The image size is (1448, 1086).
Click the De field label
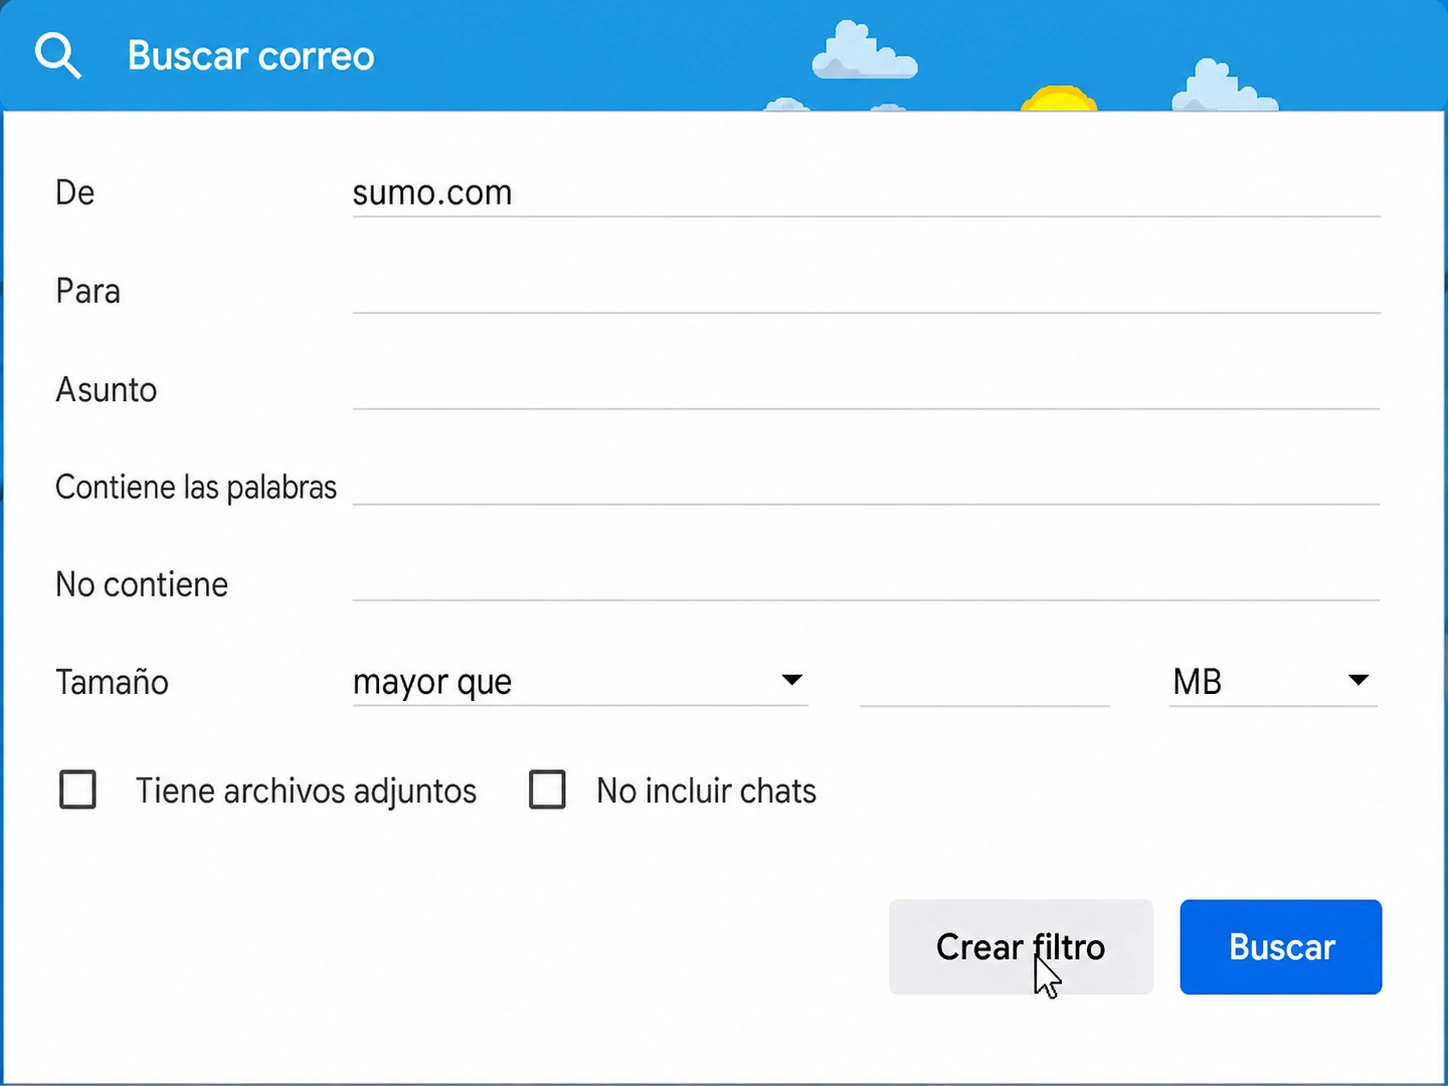[75, 192]
